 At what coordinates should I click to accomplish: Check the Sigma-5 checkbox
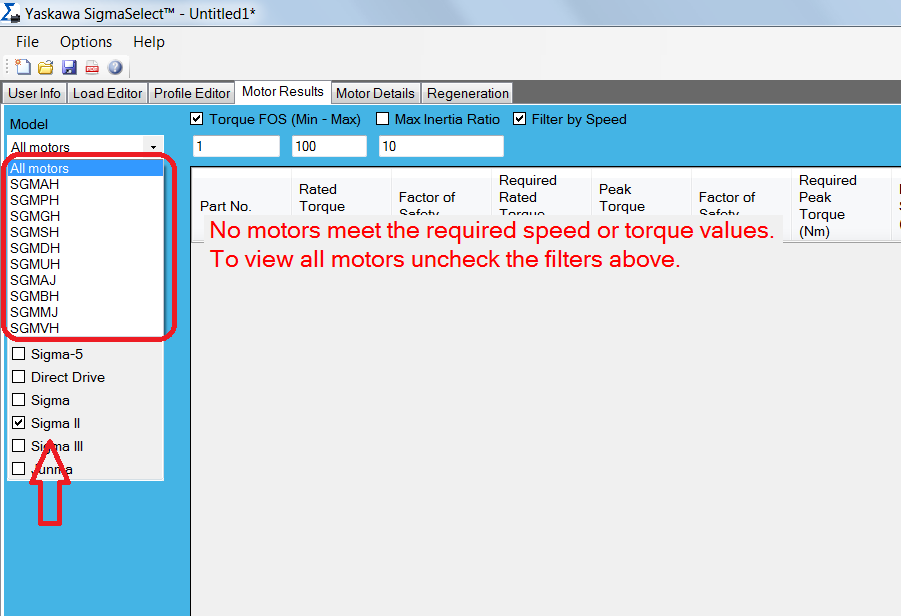(18, 353)
